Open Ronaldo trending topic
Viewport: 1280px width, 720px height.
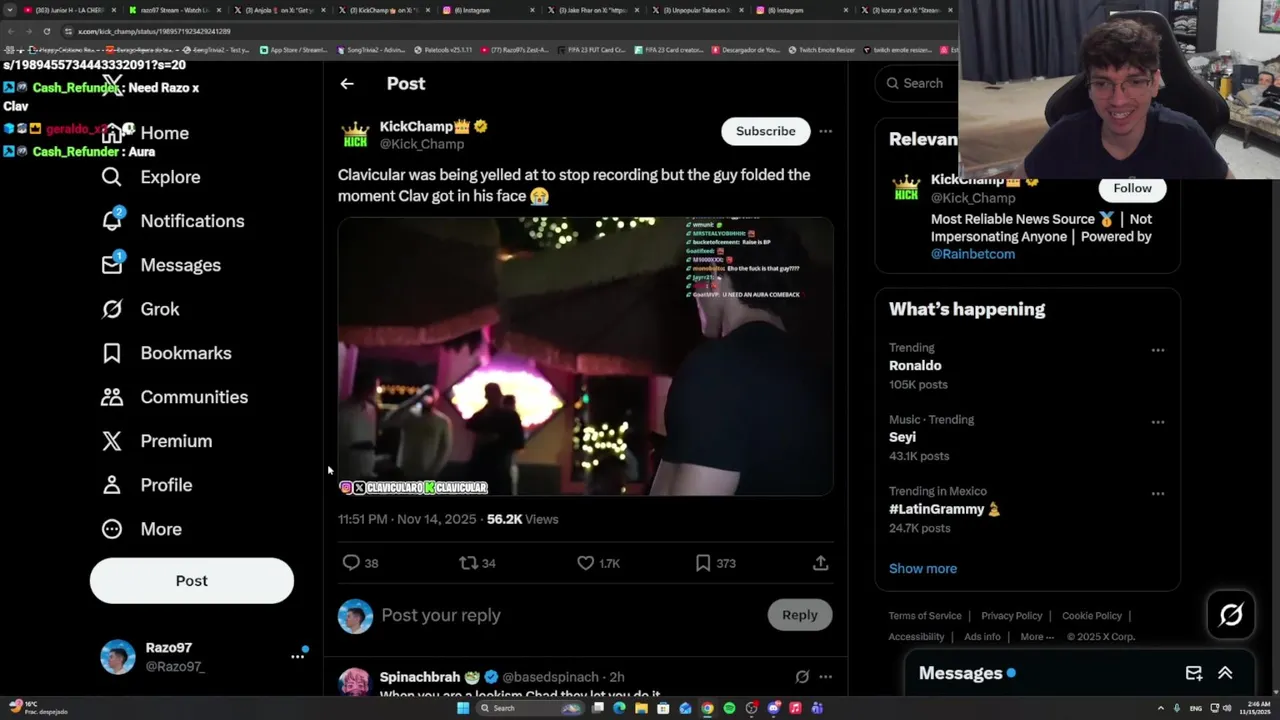[915, 366]
